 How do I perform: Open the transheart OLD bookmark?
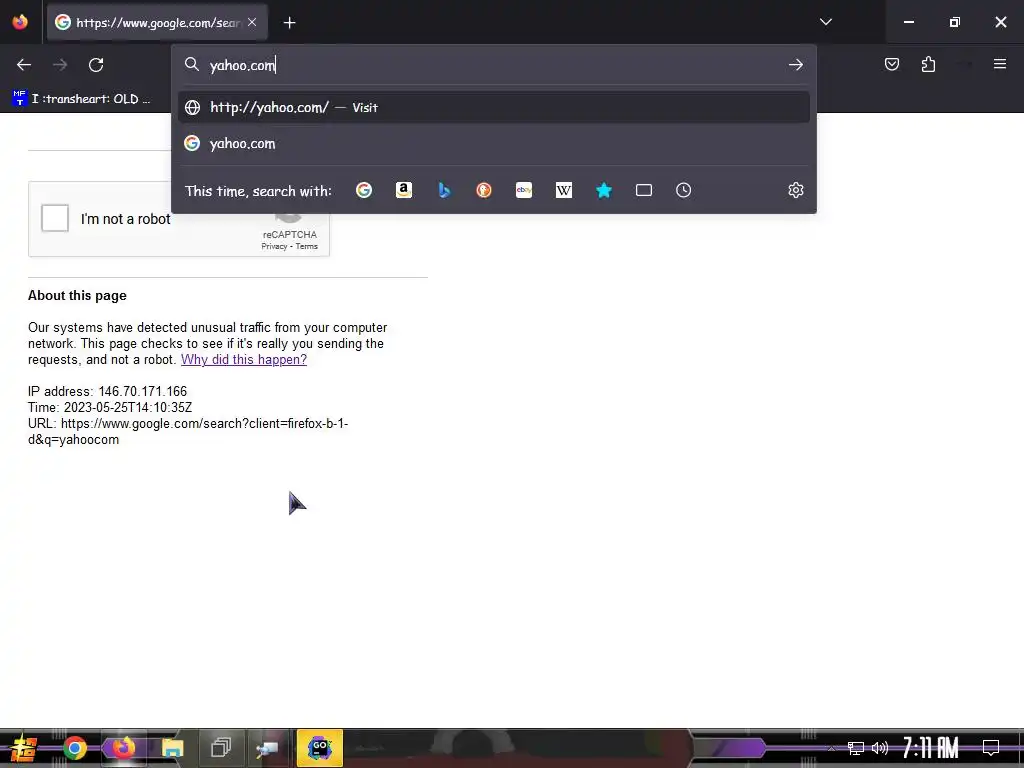click(81, 99)
